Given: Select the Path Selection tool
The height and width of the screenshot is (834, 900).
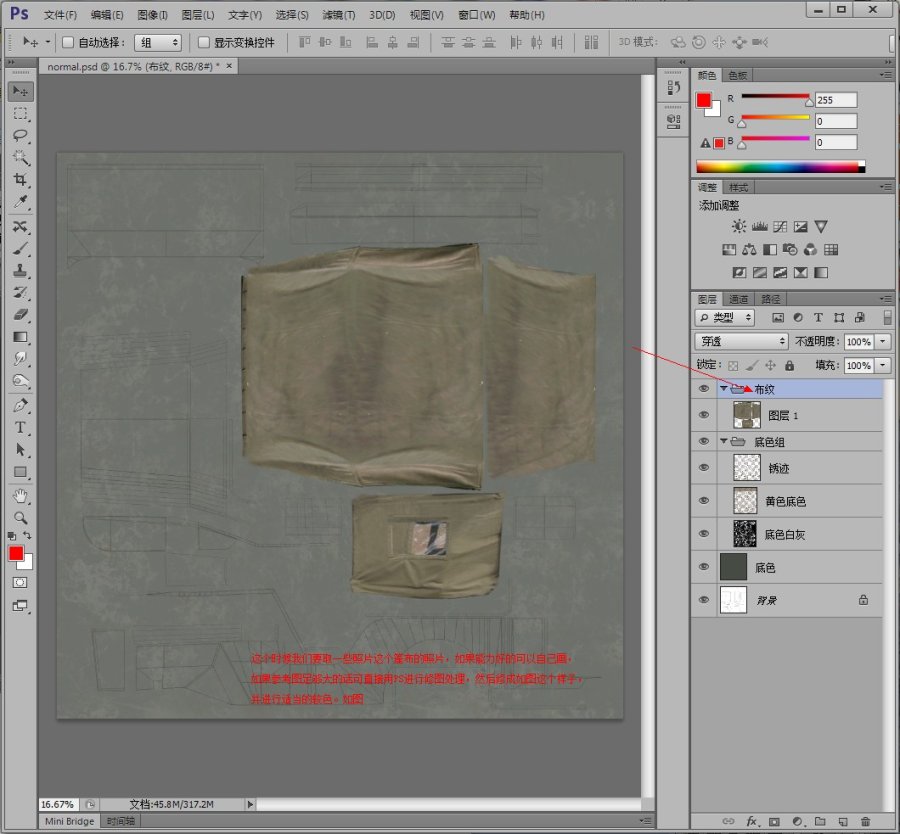Looking at the screenshot, I should click(21, 449).
